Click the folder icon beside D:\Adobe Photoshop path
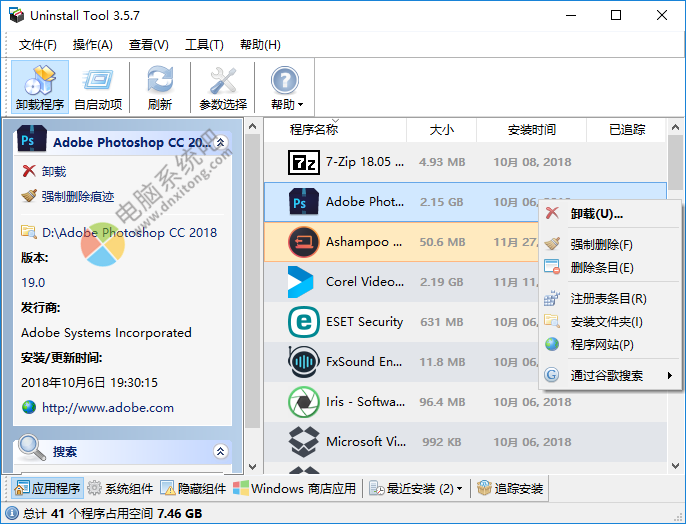 coord(29,232)
